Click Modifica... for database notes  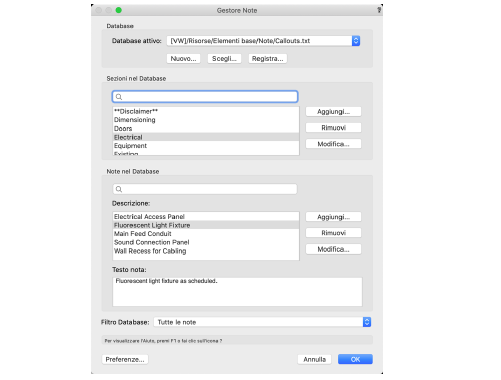tap(333, 249)
